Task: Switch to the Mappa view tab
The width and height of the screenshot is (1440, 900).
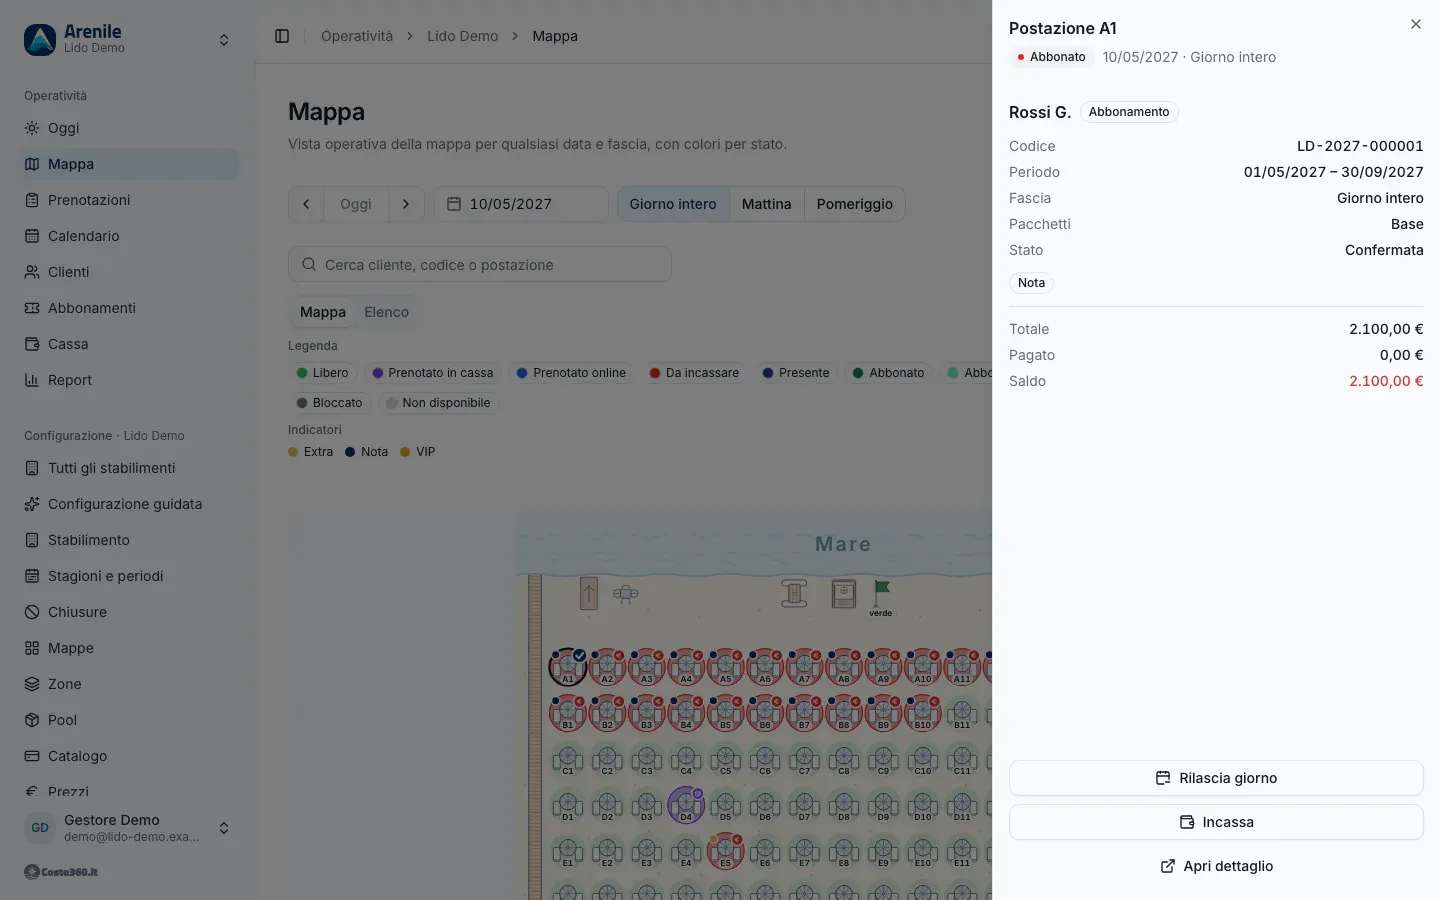Action: (x=323, y=312)
